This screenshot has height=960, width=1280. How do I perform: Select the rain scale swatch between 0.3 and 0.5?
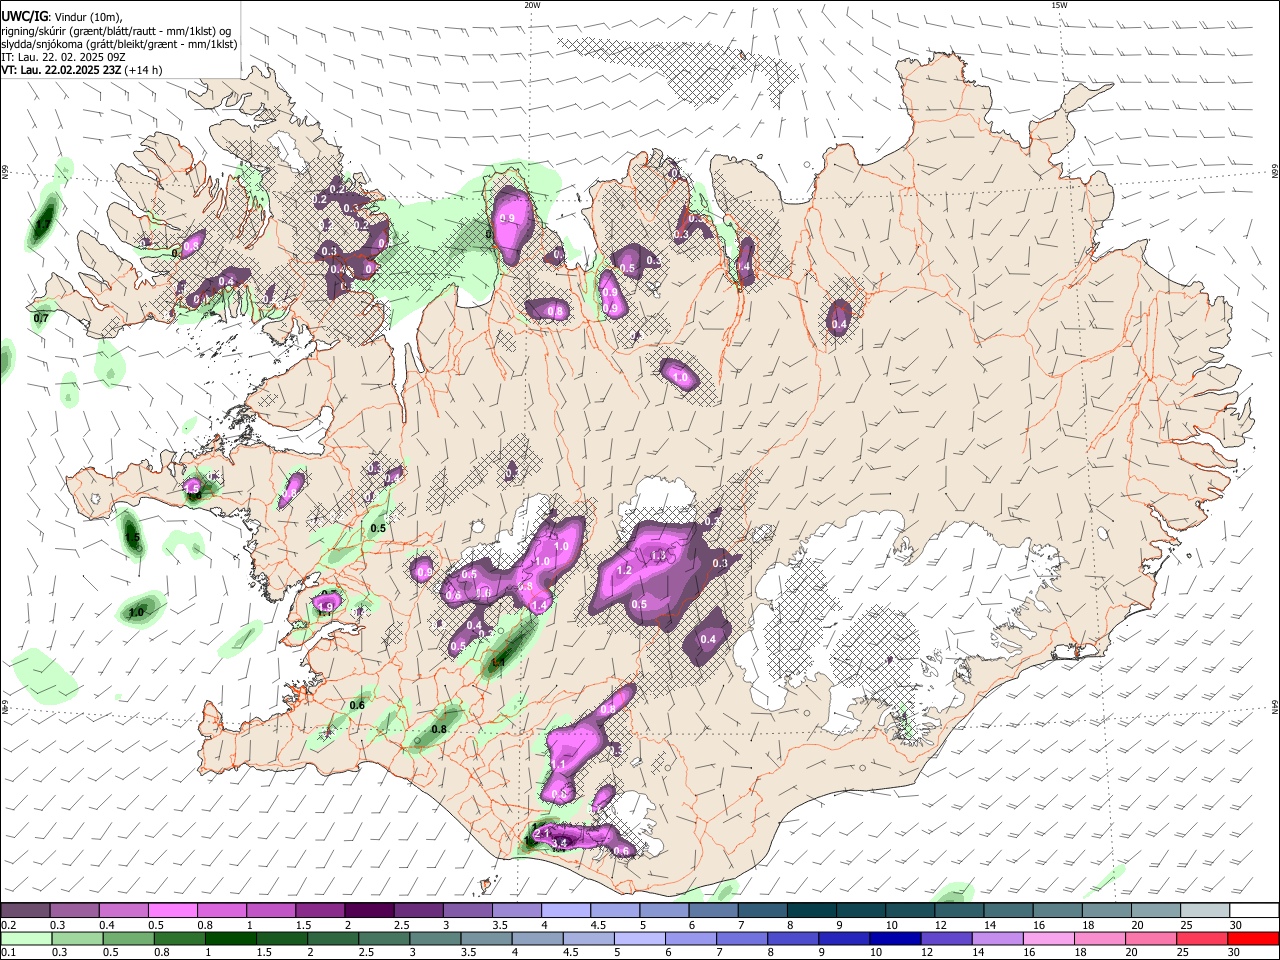77,938
